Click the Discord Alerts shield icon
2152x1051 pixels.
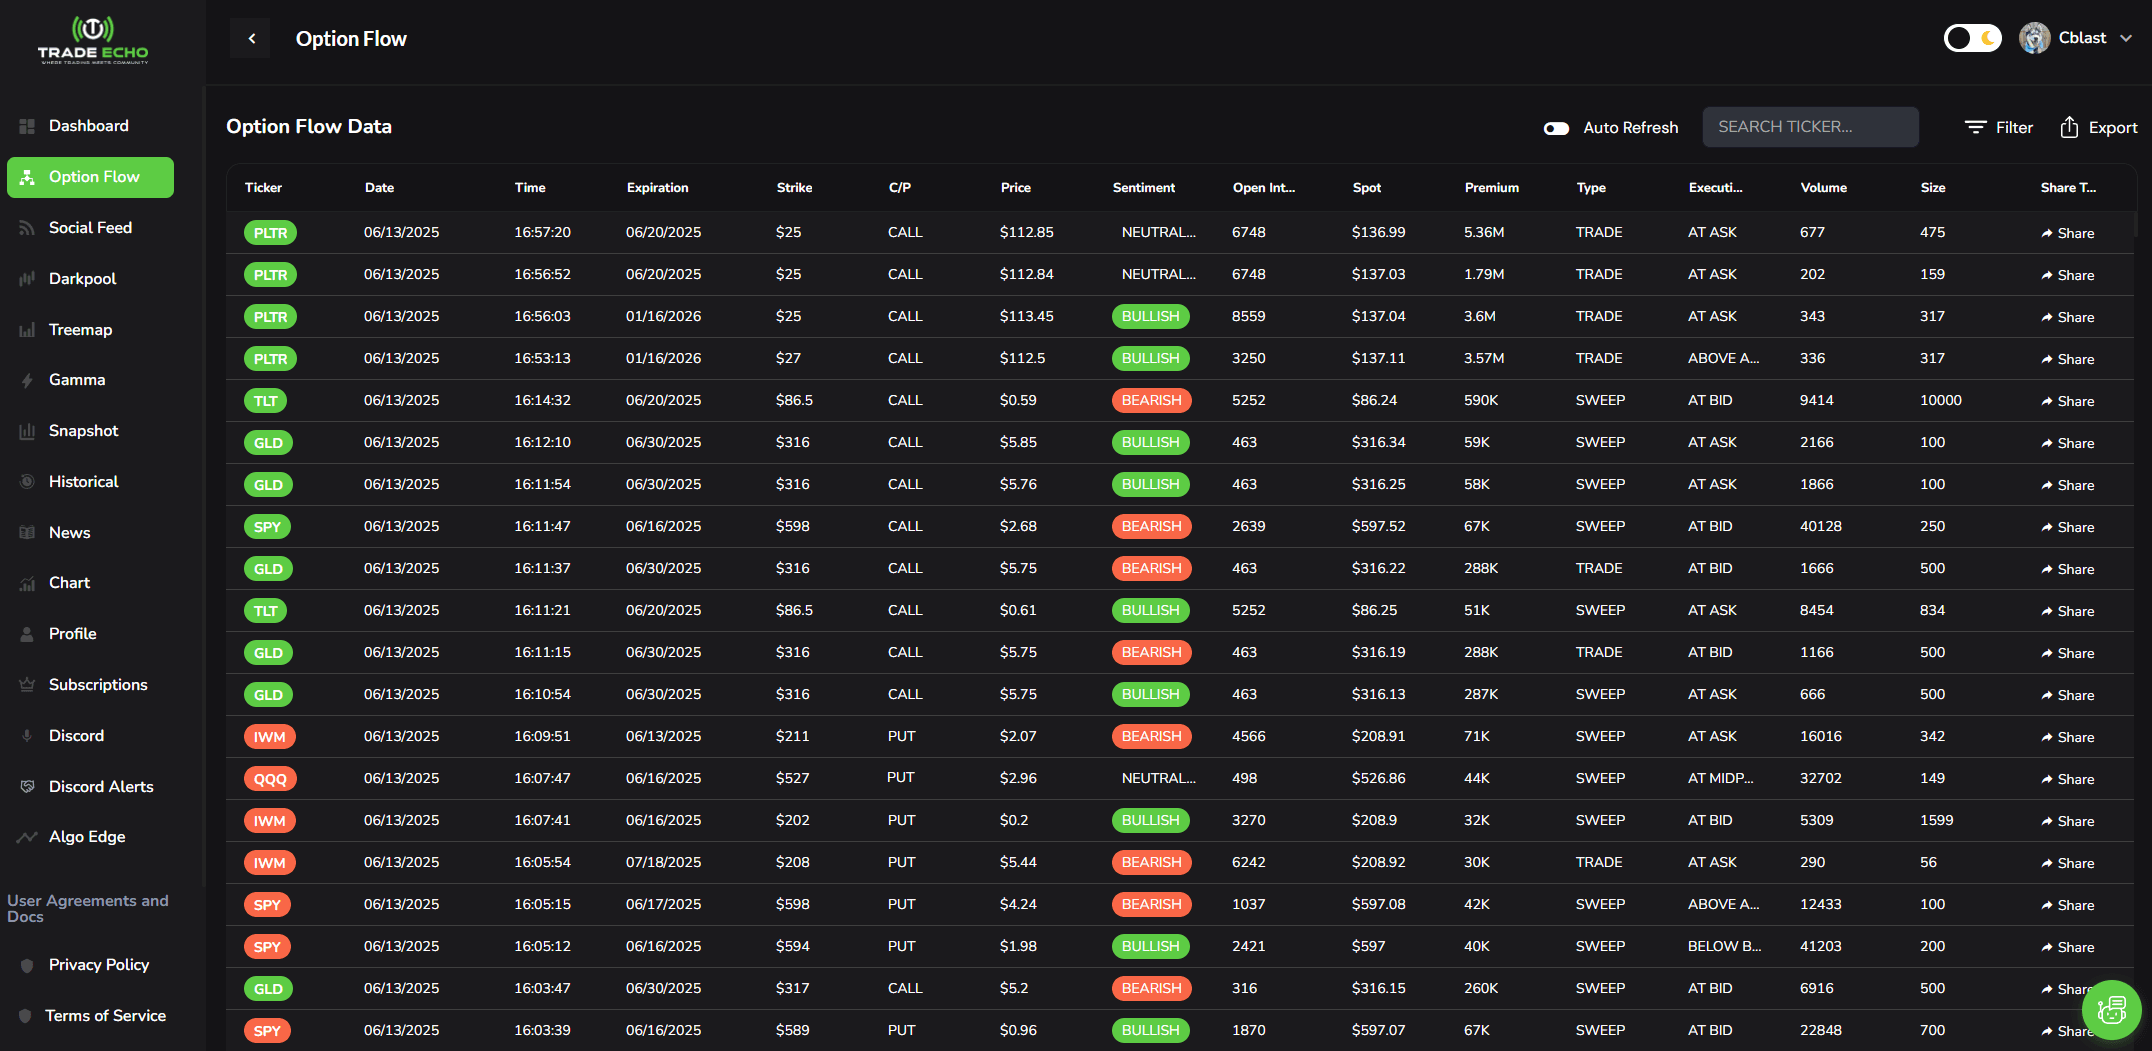[x=27, y=787]
